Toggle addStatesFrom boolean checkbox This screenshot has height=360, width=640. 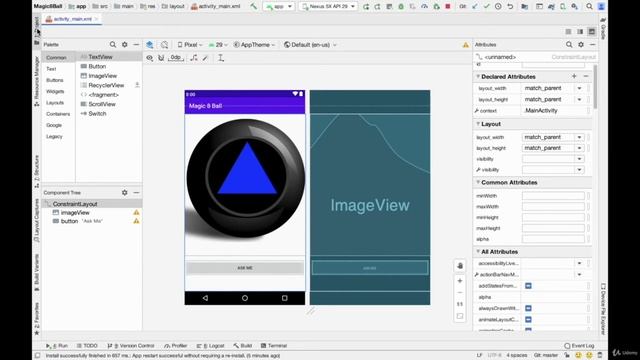528,286
